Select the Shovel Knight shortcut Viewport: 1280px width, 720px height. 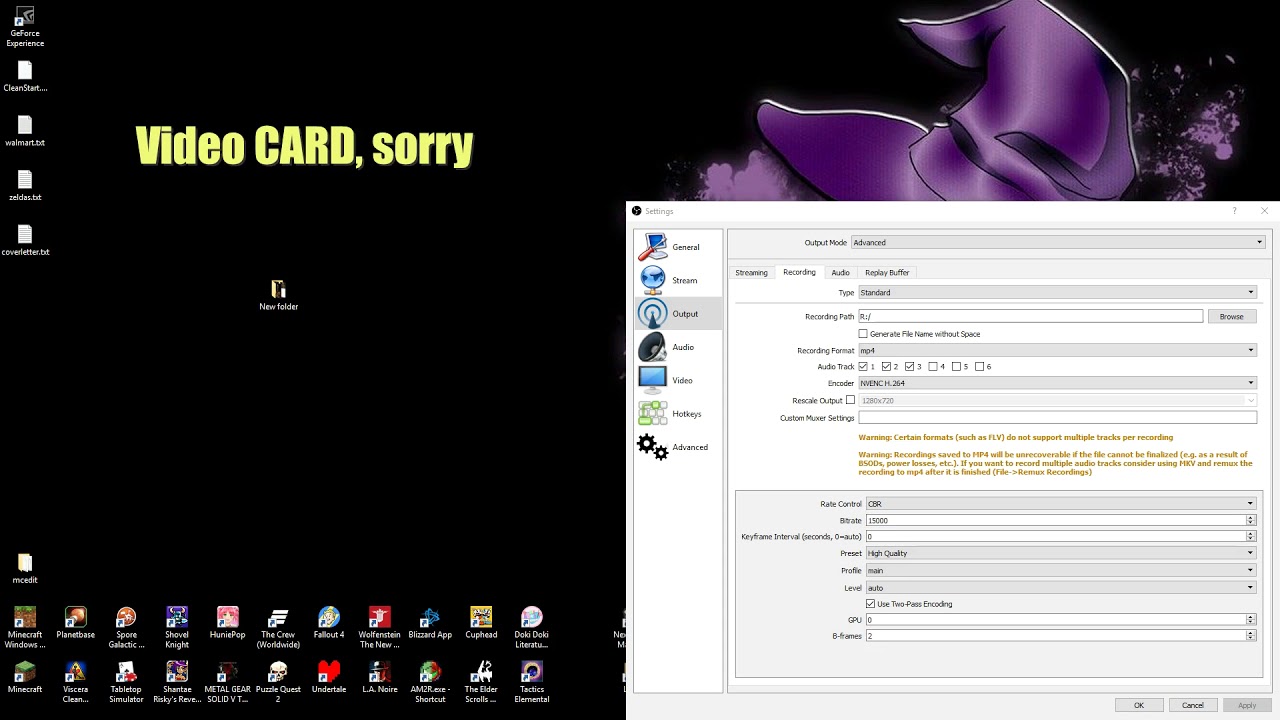pos(177,629)
